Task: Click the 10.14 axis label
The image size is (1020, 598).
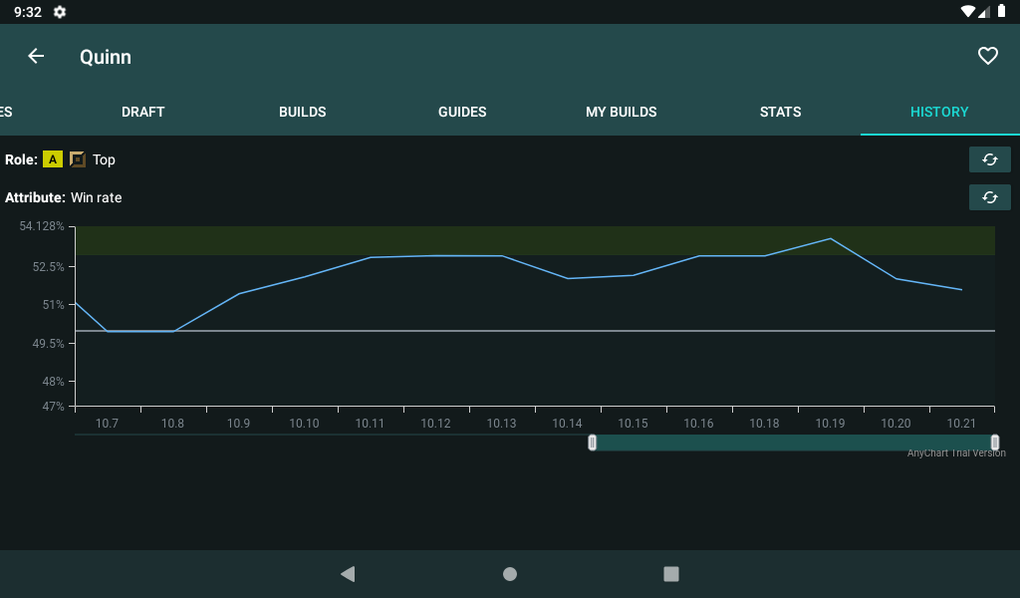Action: [x=567, y=423]
